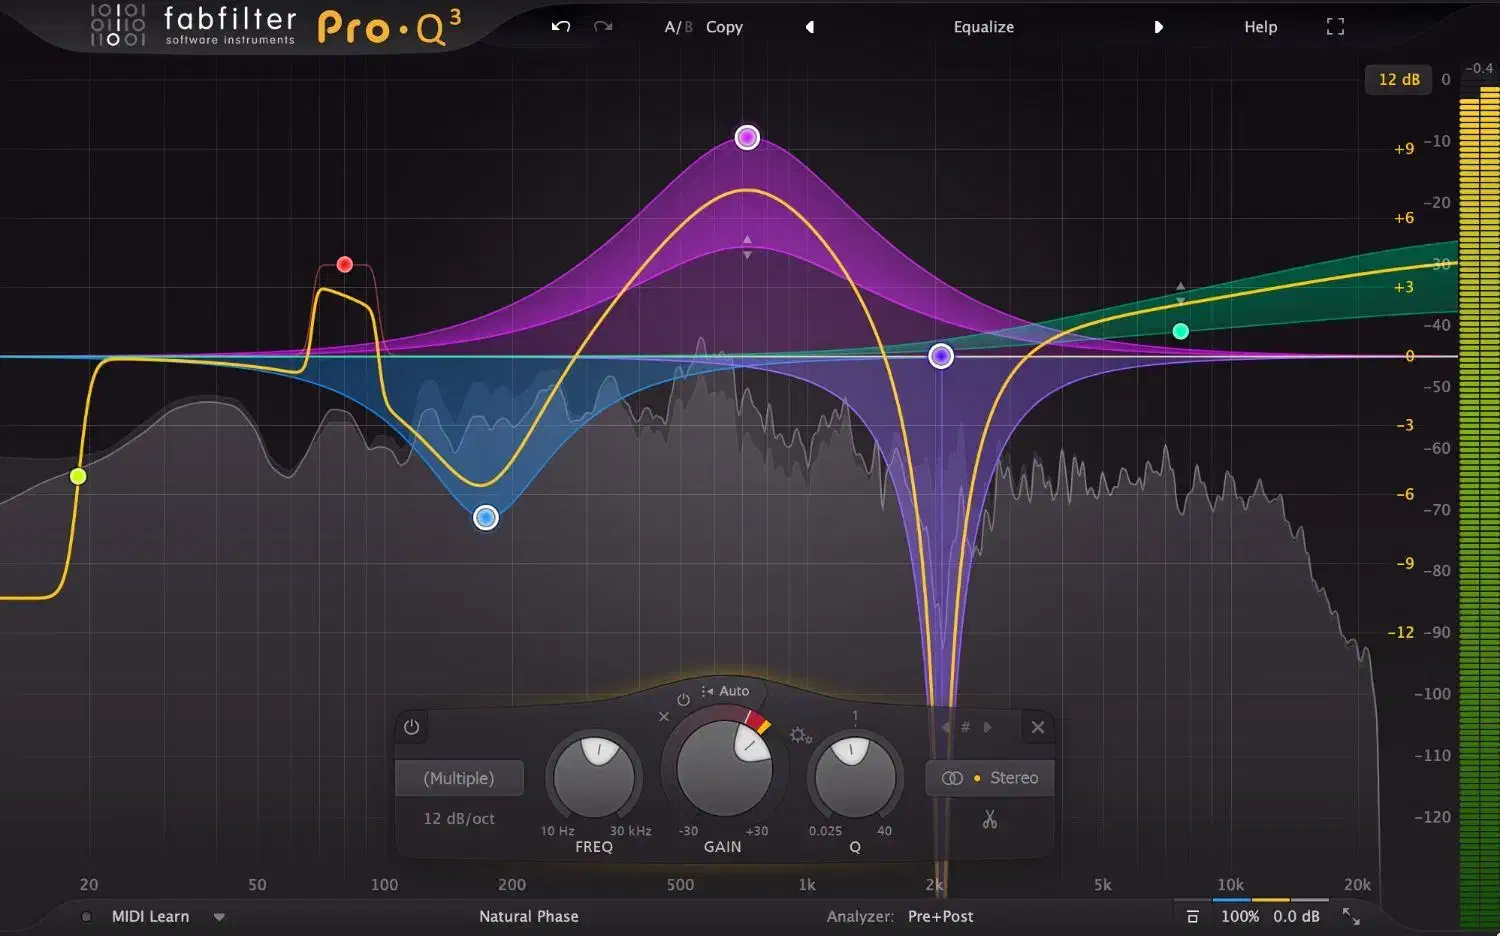Enter full screen mode via top-right icon
Image resolution: width=1500 pixels, height=936 pixels.
click(x=1335, y=27)
